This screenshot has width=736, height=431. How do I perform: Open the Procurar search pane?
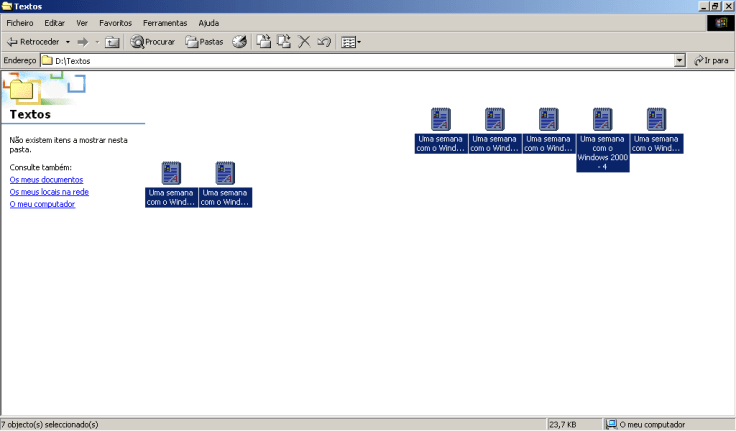pos(153,42)
